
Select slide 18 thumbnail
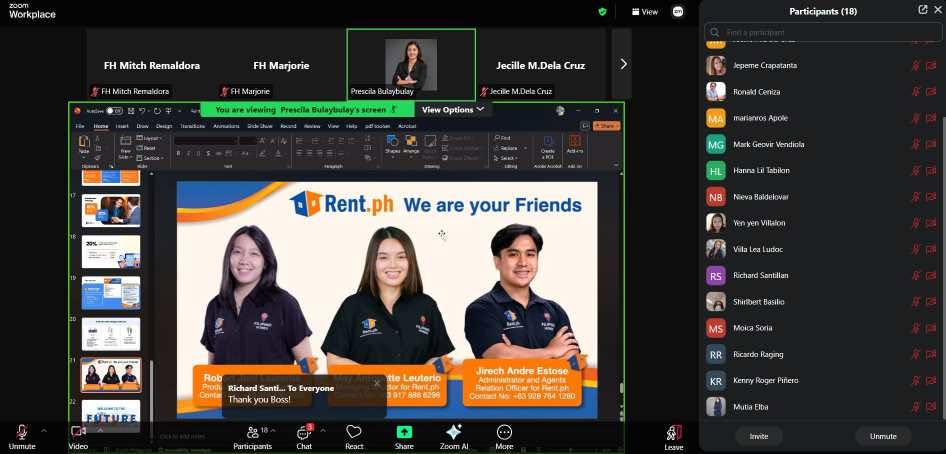pos(111,251)
